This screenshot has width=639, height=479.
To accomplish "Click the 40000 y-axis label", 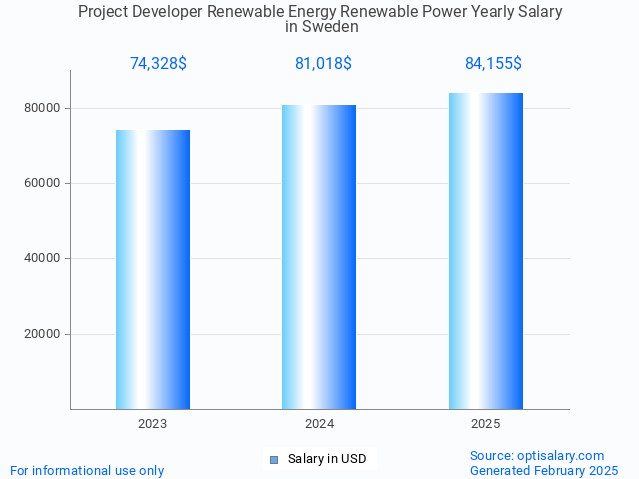I will 42,258.
